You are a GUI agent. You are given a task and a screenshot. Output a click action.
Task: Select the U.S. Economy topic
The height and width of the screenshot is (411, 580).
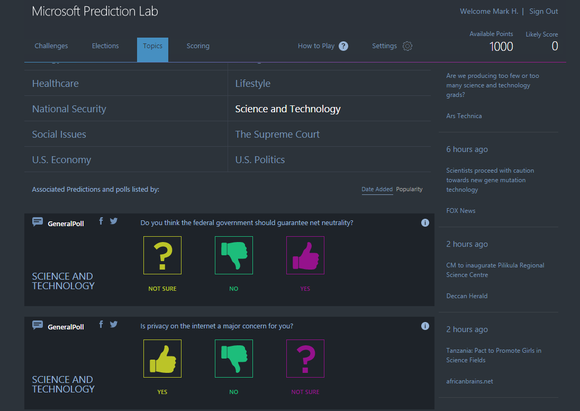(61, 160)
